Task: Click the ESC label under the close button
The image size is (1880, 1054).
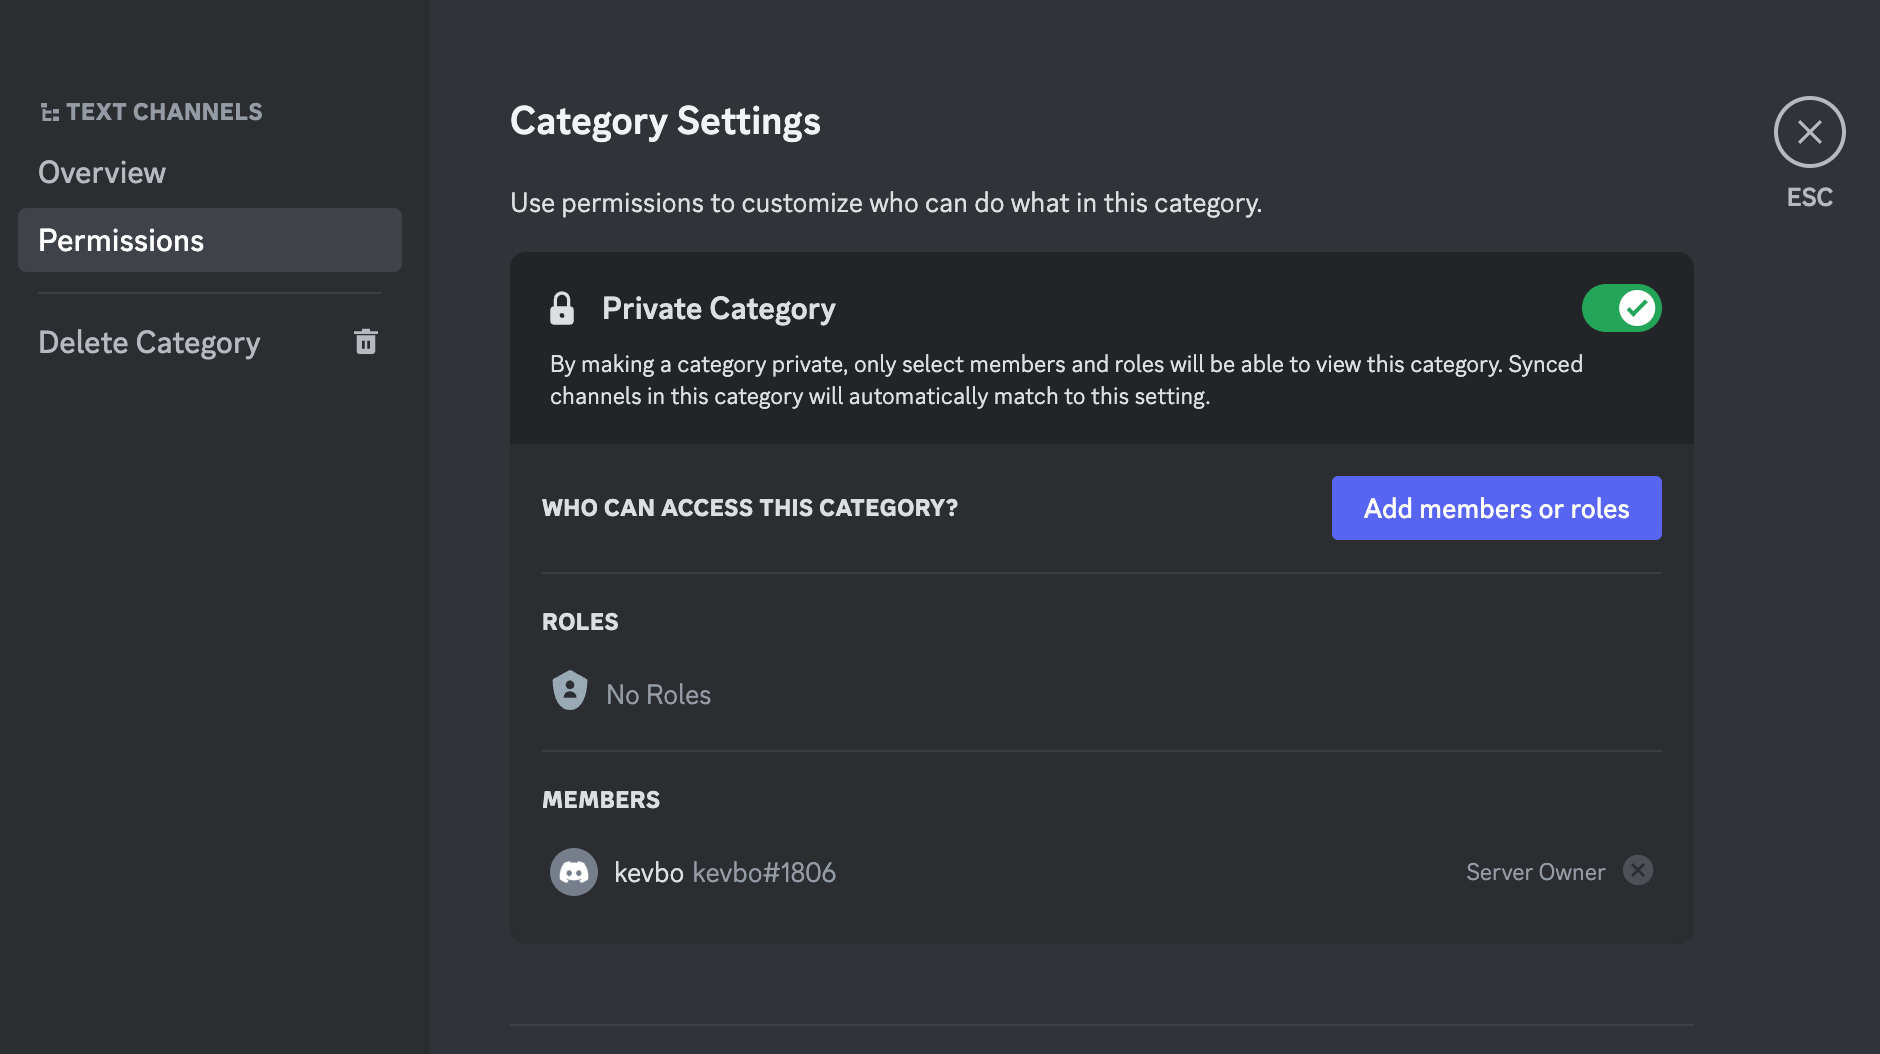Action: pos(1809,197)
